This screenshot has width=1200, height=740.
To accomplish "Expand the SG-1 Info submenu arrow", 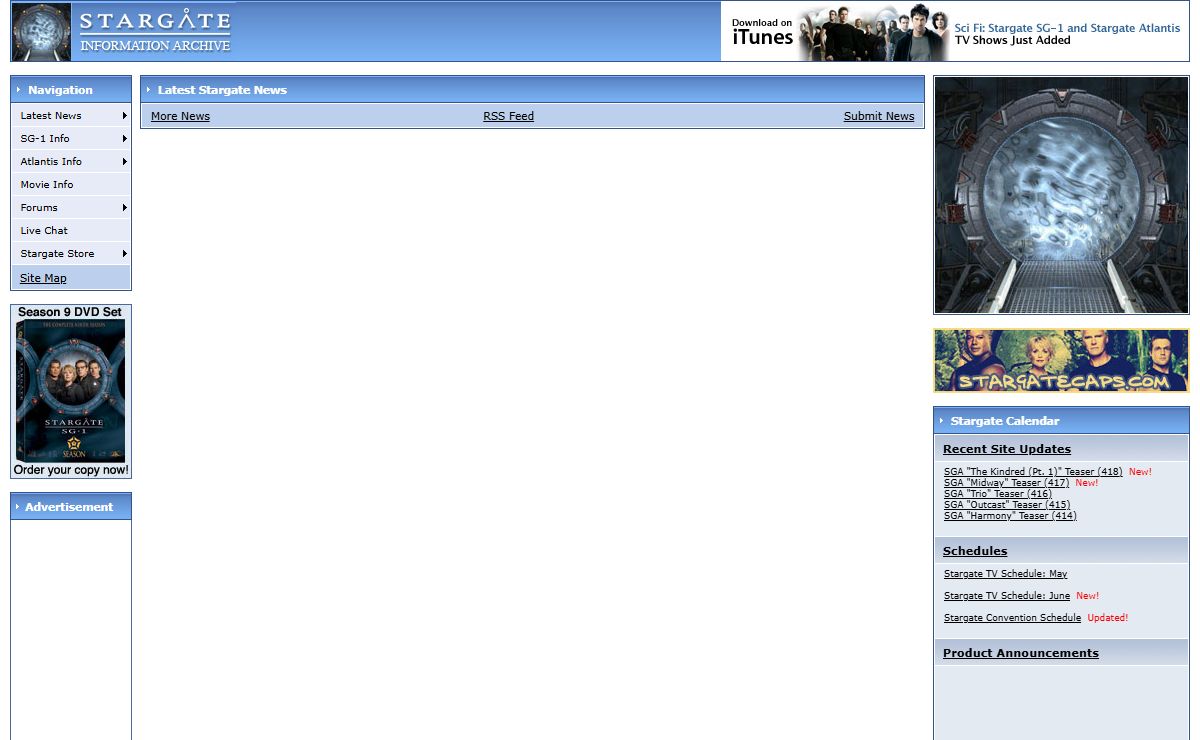I will coord(125,139).
